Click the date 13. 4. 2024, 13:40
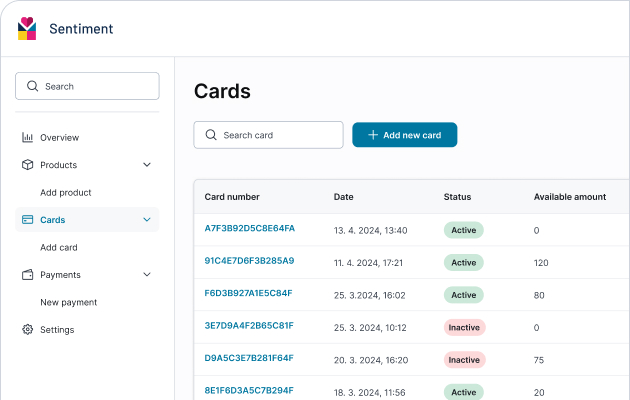The height and width of the screenshot is (400, 630). (370, 231)
